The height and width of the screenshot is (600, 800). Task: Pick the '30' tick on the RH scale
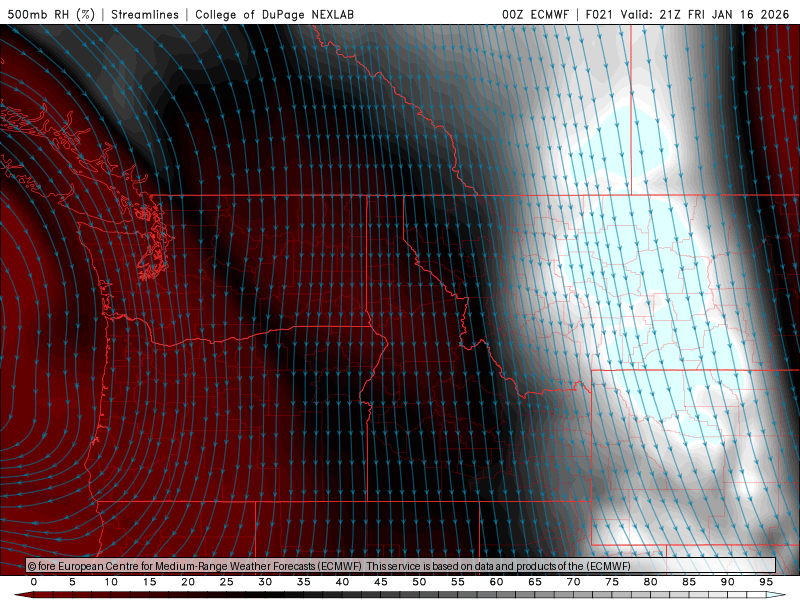coord(265,582)
